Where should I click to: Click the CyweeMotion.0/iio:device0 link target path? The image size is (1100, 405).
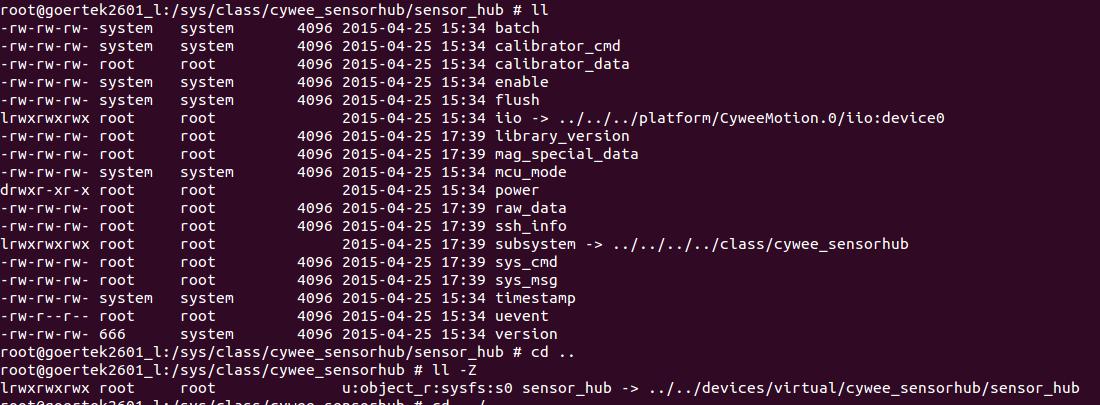(x=830, y=118)
